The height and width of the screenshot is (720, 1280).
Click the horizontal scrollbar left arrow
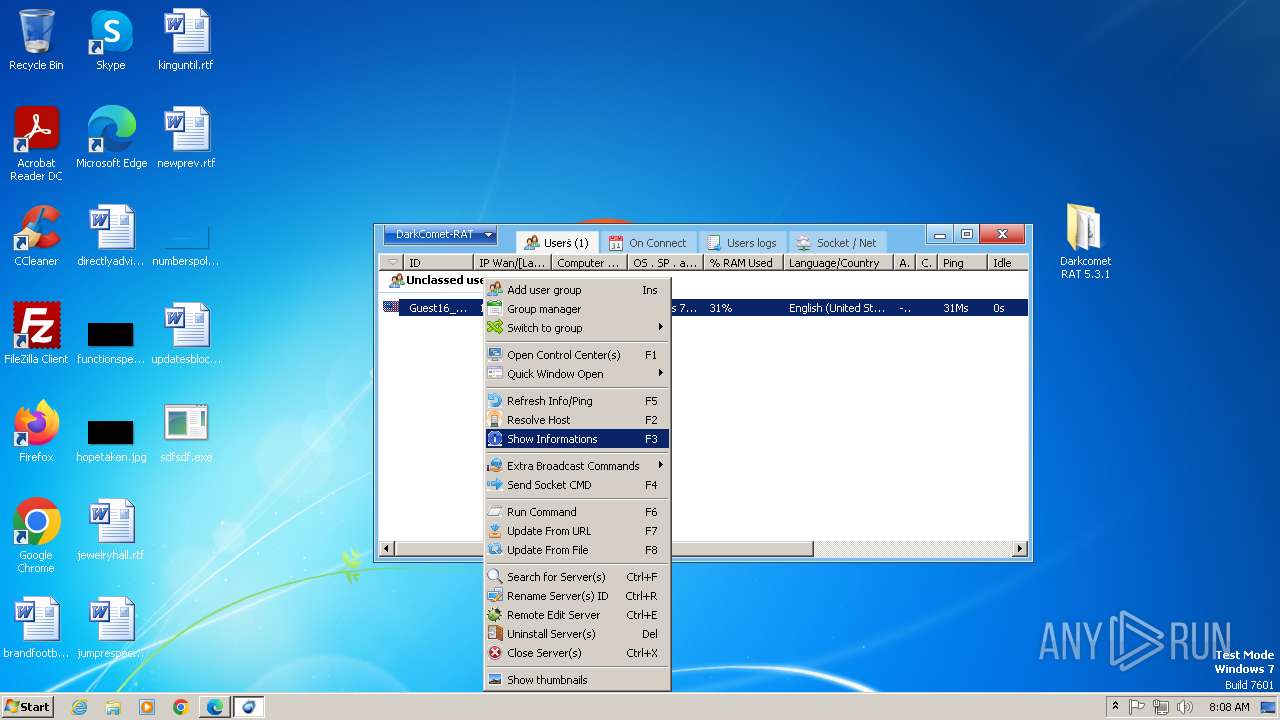(x=388, y=549)
